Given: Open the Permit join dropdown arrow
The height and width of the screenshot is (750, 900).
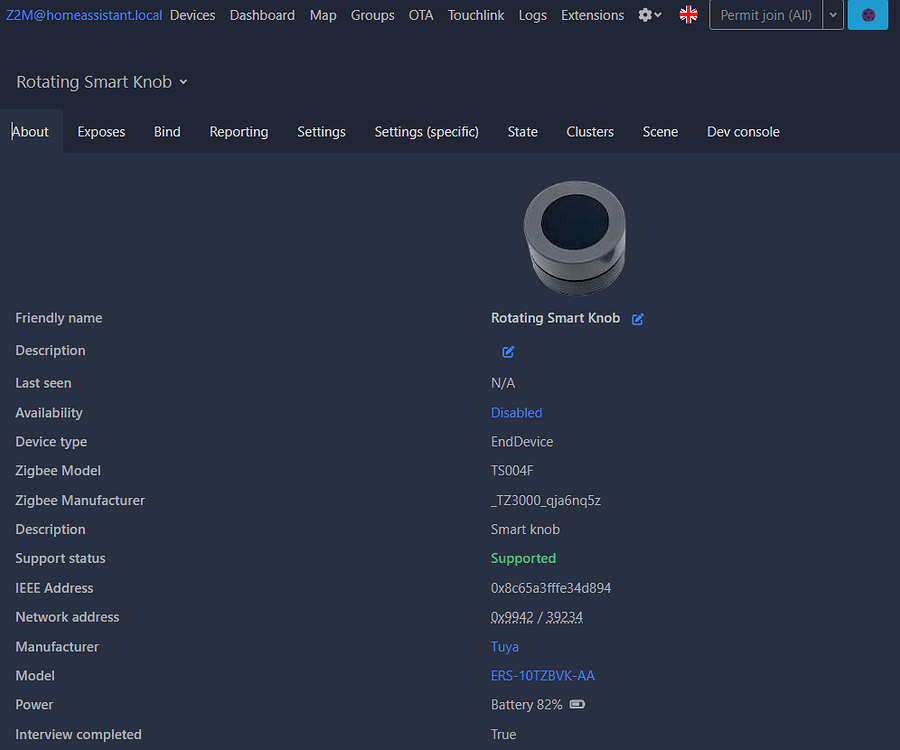Looking at the screenshot, I should 833,15.
